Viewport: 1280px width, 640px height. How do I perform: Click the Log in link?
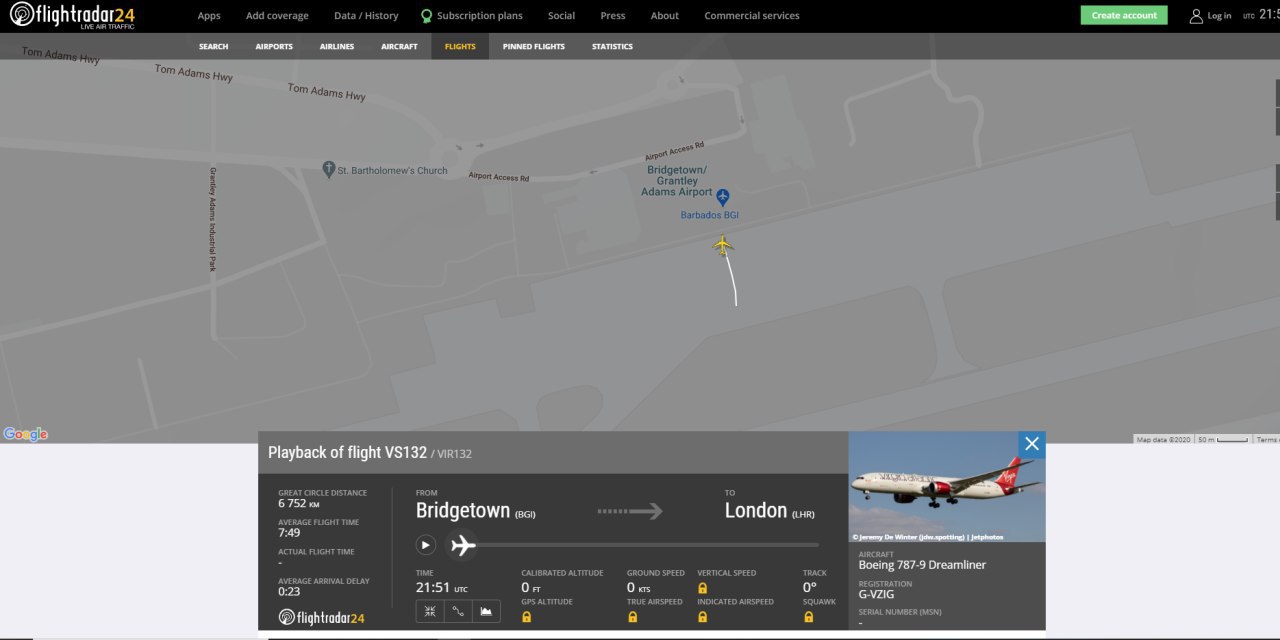(1220, 16)
